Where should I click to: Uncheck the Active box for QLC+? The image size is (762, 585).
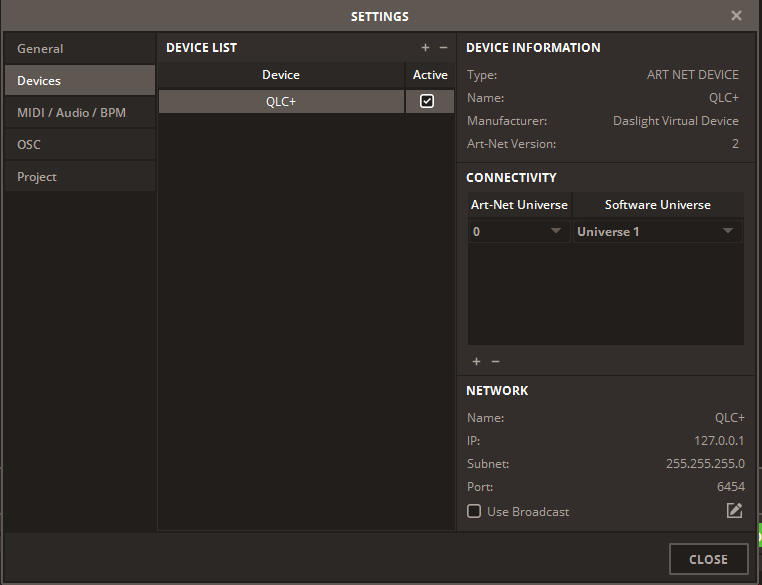pos(427,101)
